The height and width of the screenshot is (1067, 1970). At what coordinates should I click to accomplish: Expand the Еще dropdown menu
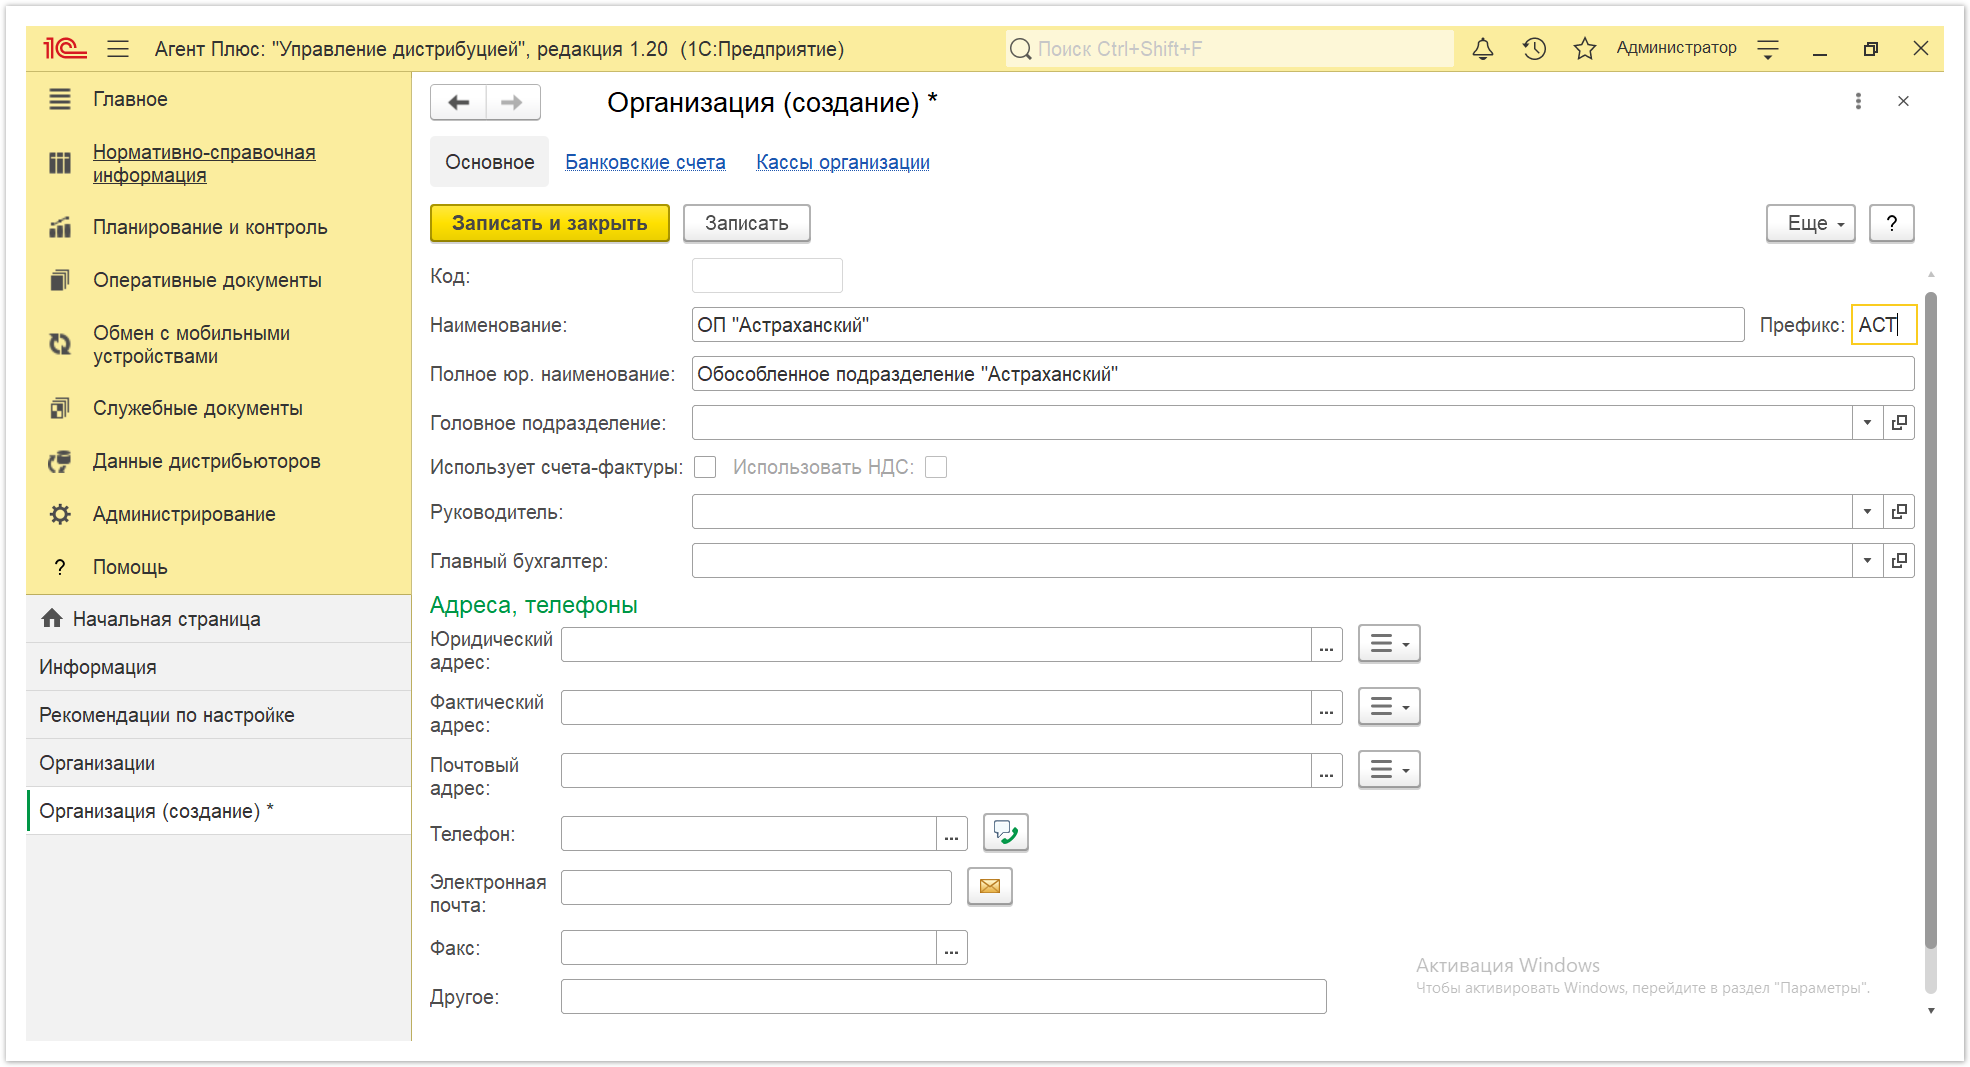coord(1810,223)
